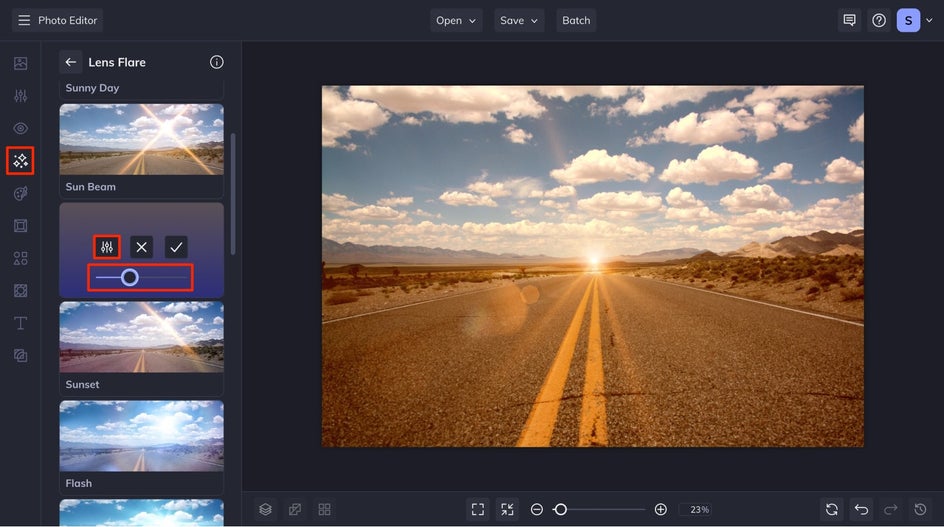The image size is (944, 527).
Task: Click the desert road photo canvas
Action: click(x=592, y=266)
